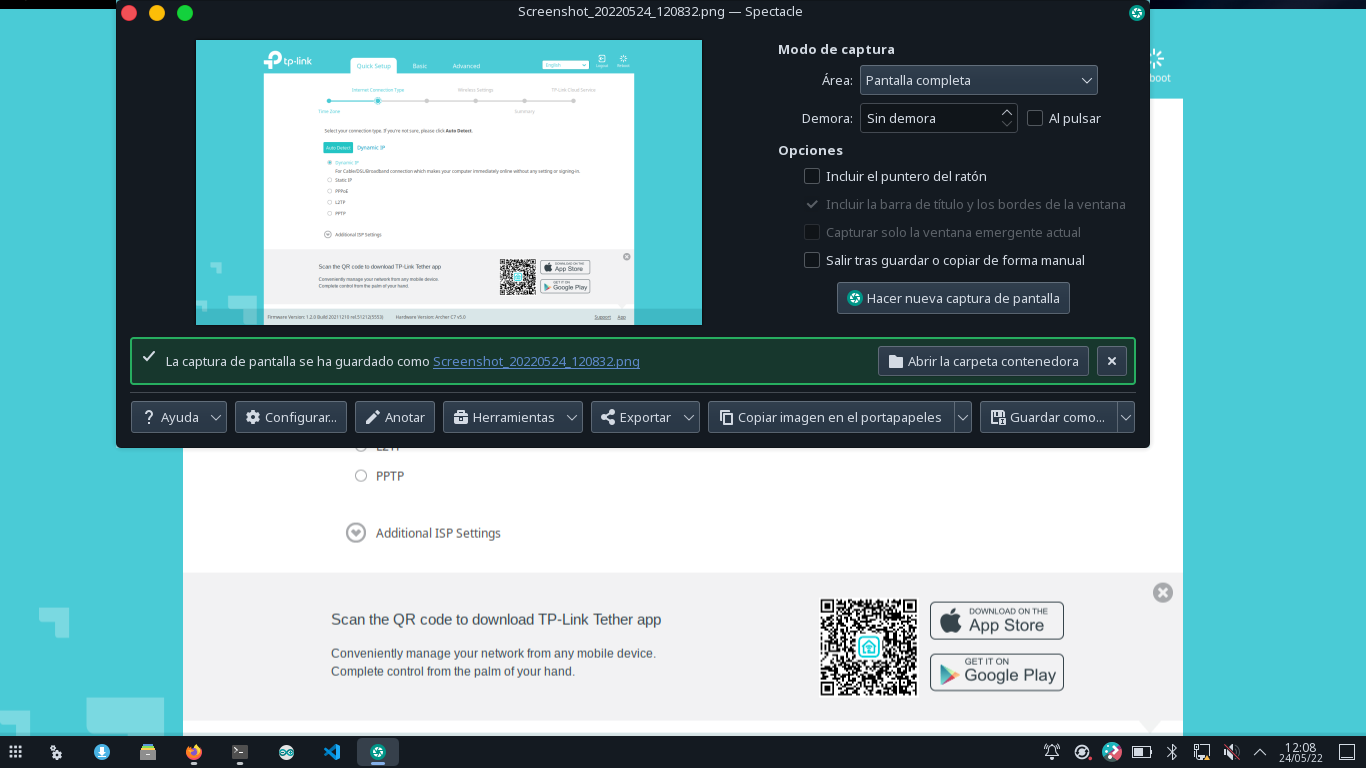The image size is (1366, 768).
Task: Click the Get it on Google Play badge
Action: (x=997, y=672)
